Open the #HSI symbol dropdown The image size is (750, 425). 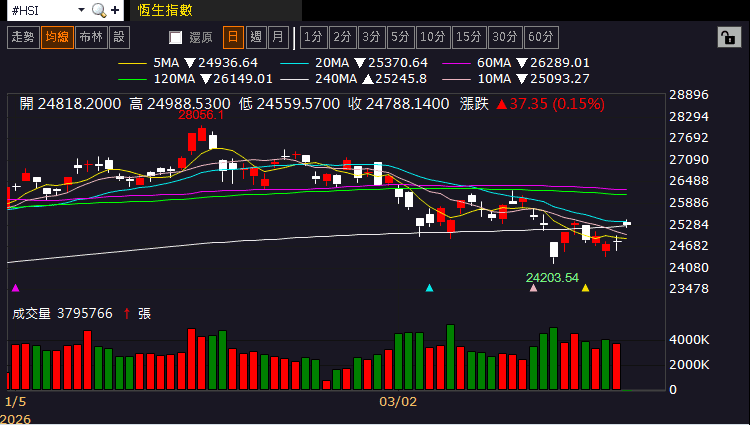pos(84,10)
